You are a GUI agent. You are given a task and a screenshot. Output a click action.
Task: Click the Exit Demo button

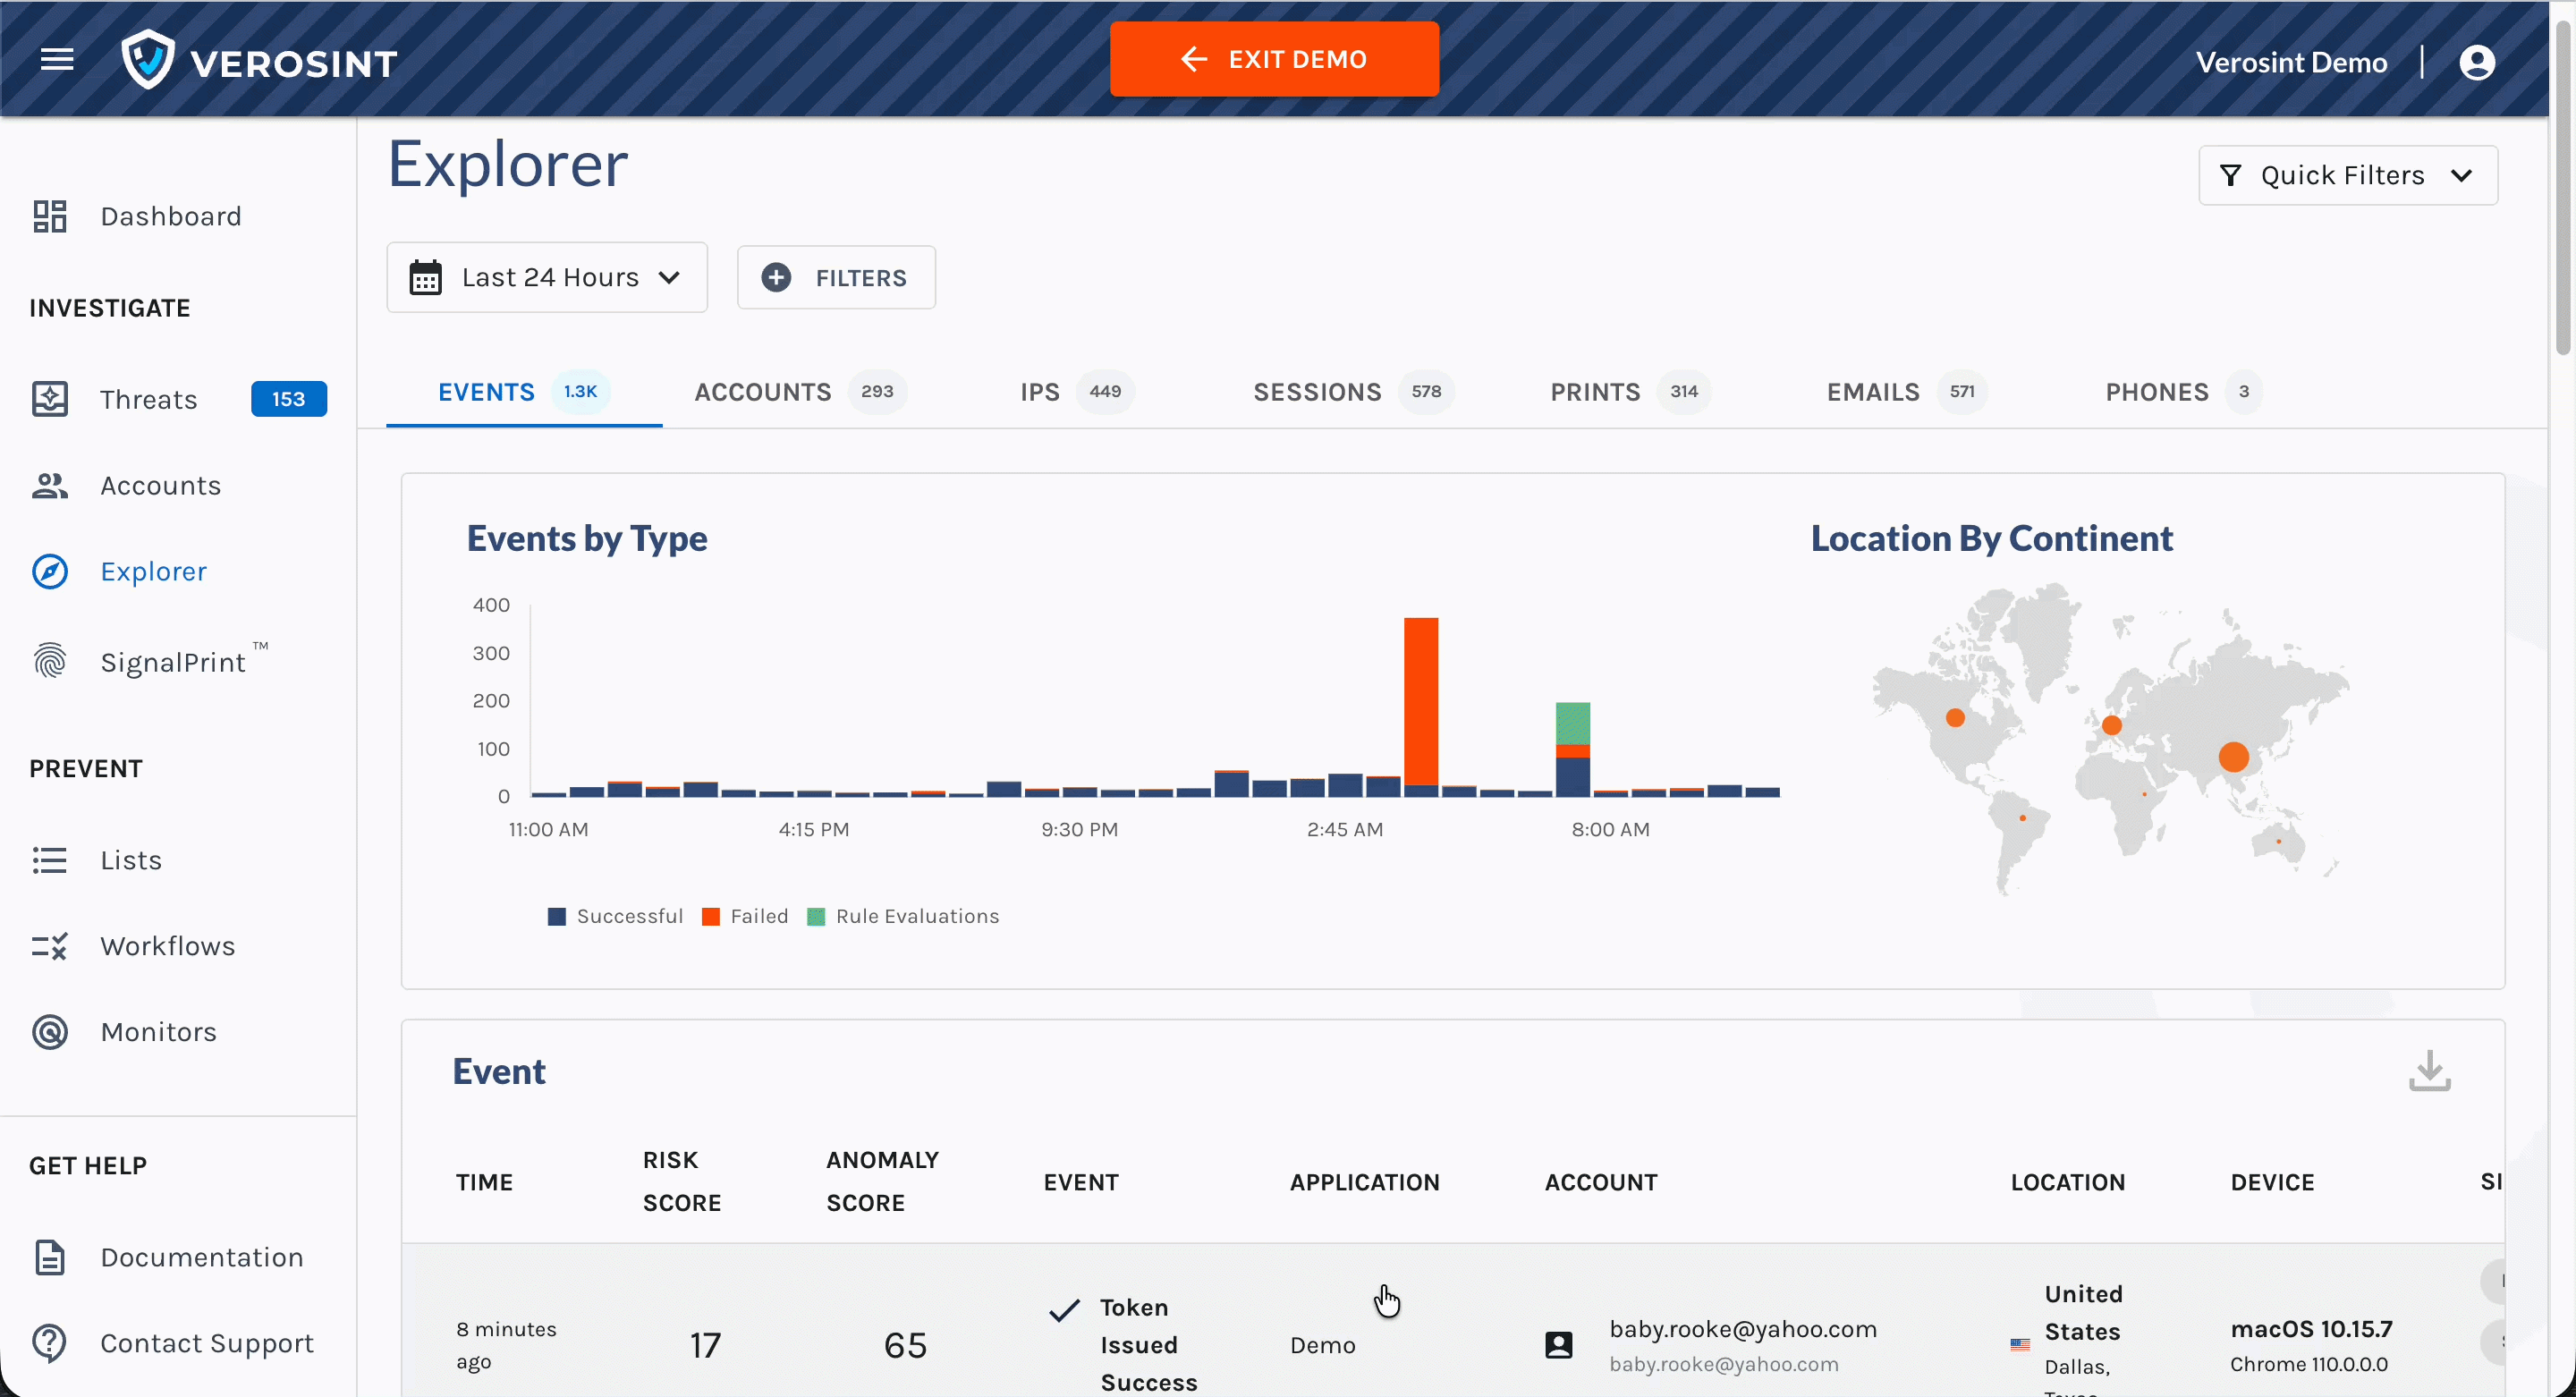1274,60
